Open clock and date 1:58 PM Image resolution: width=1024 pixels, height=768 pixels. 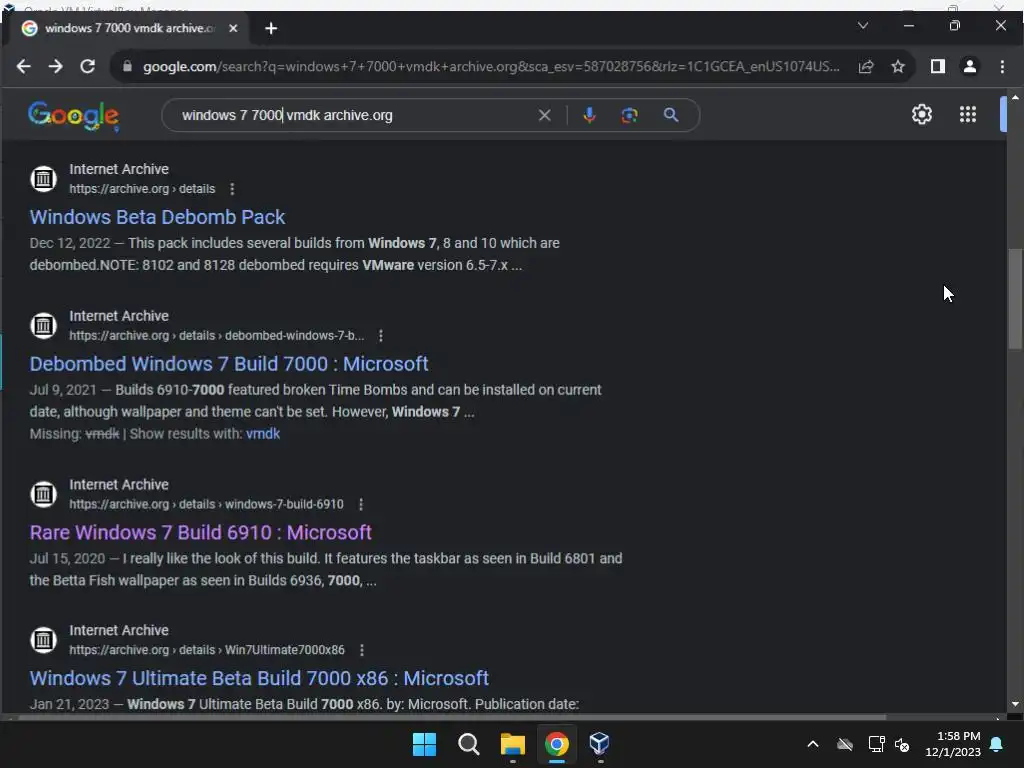[x=953, y=744]
